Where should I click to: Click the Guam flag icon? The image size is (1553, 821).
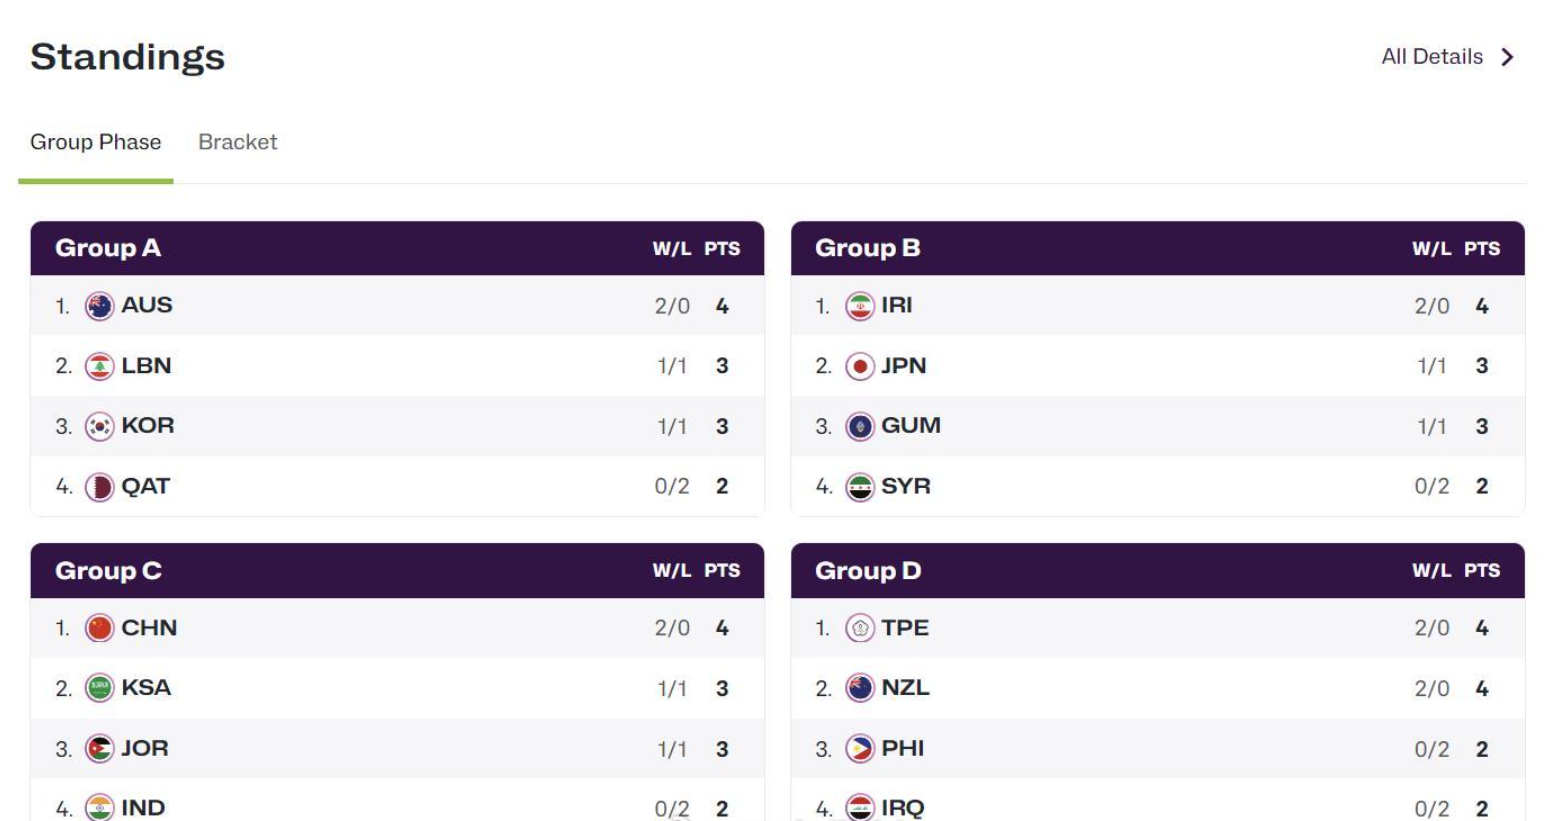click(859, 426)
